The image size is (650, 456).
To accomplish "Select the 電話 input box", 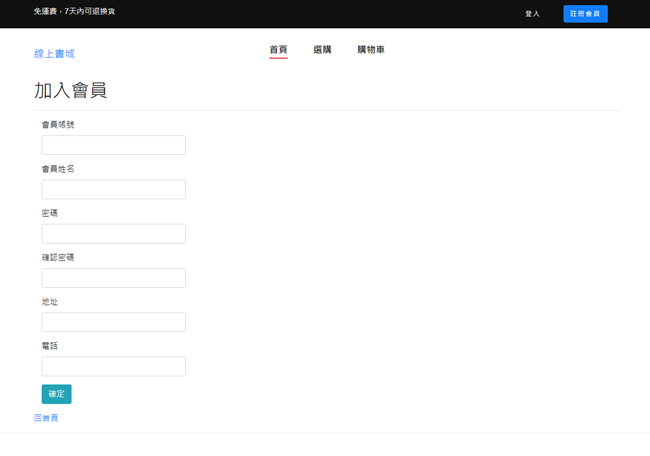I will (x=114, y=366).
